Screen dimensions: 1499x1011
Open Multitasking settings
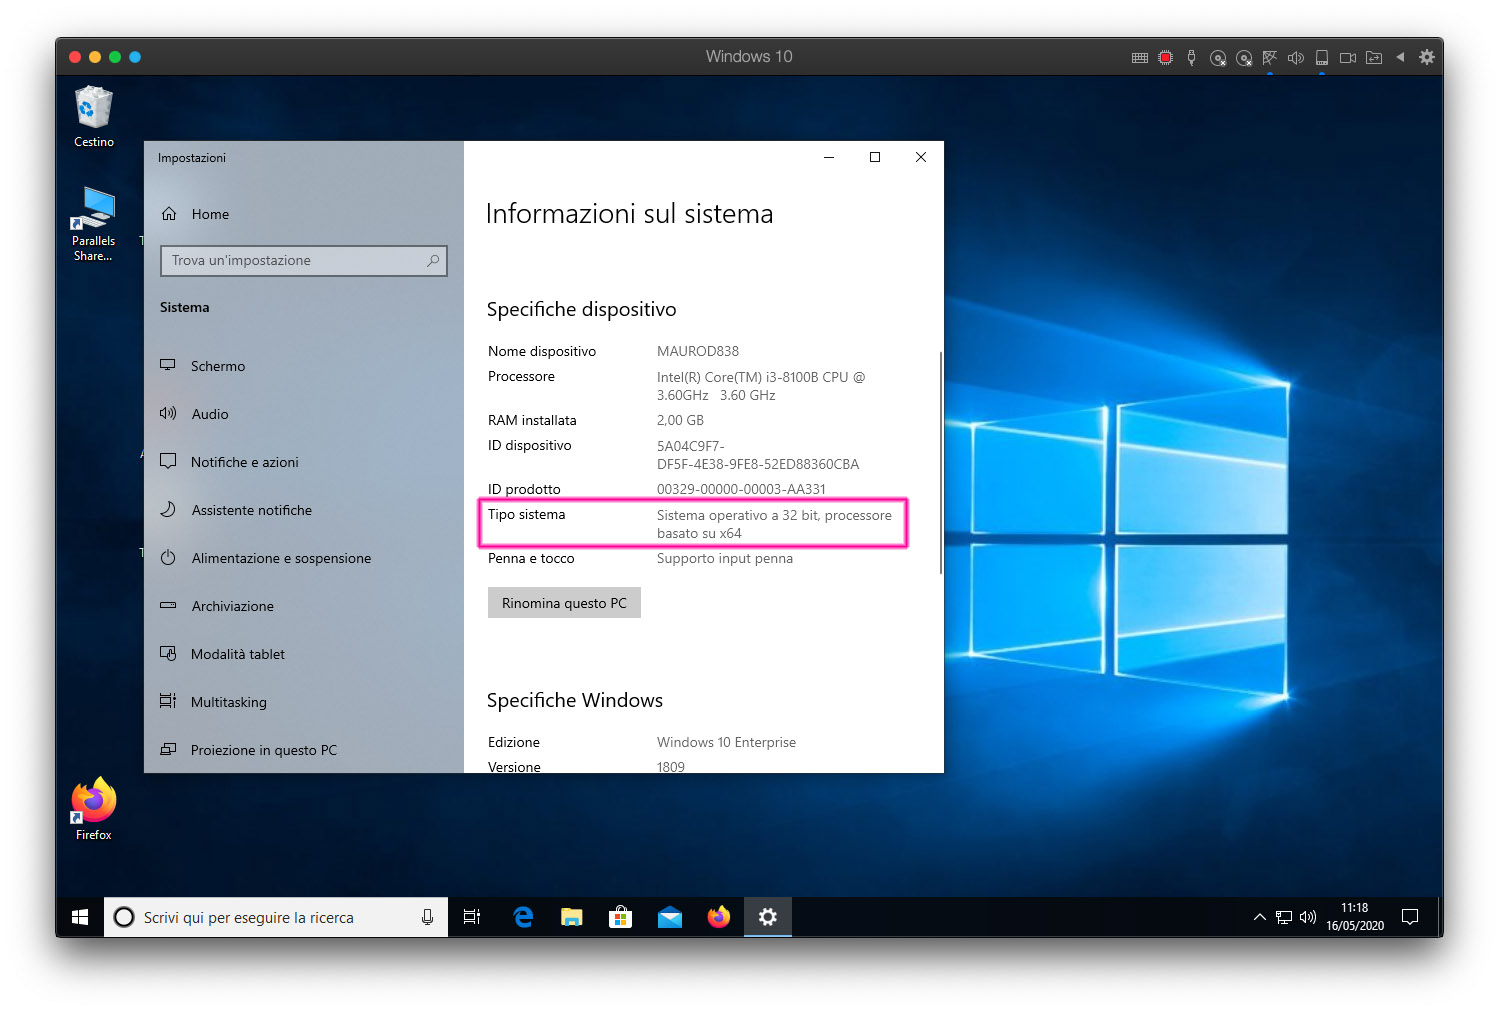coord(304,702)
